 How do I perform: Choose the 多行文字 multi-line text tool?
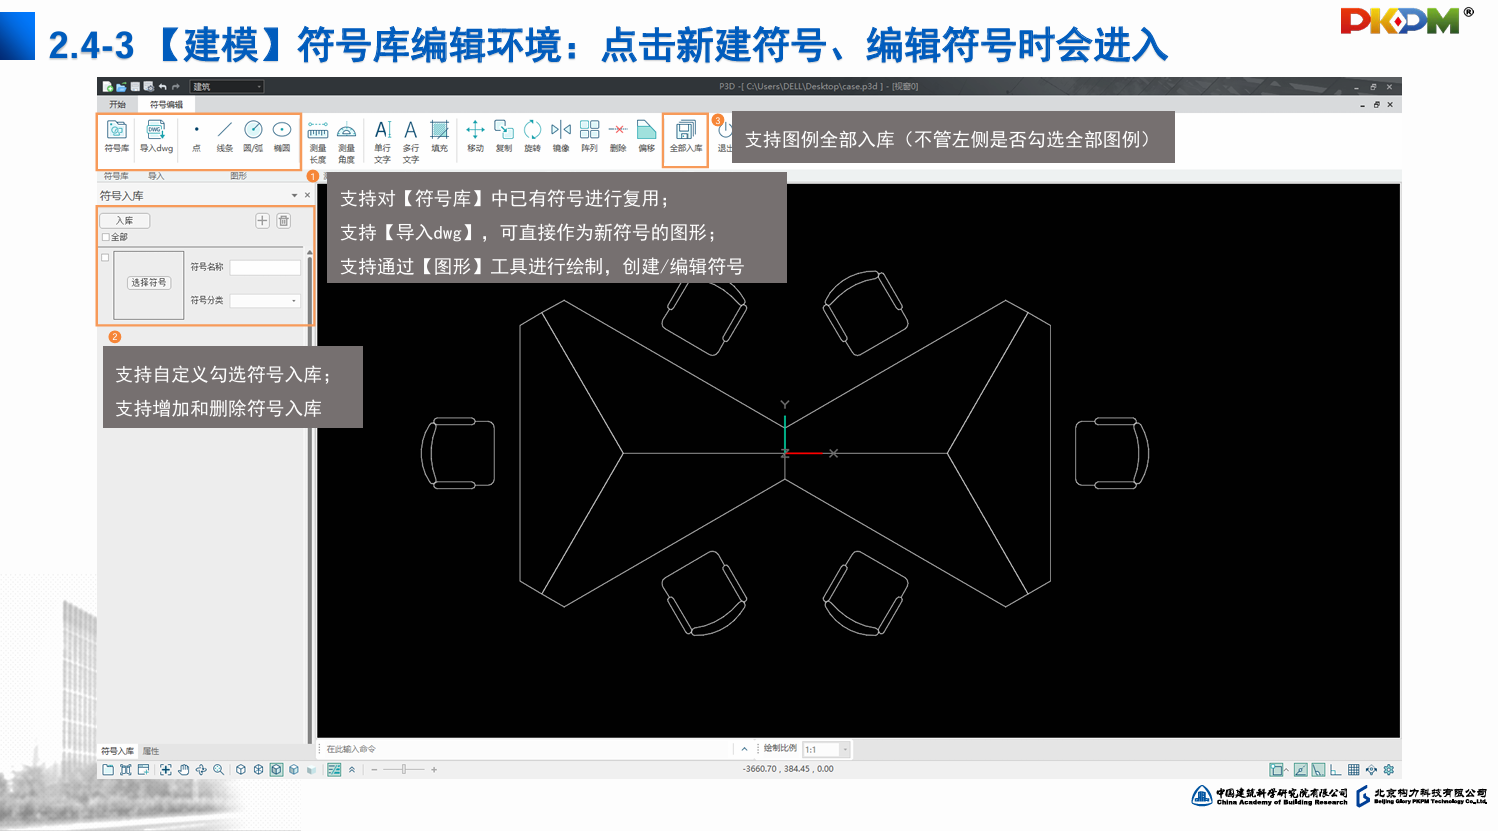pos(410,142)
